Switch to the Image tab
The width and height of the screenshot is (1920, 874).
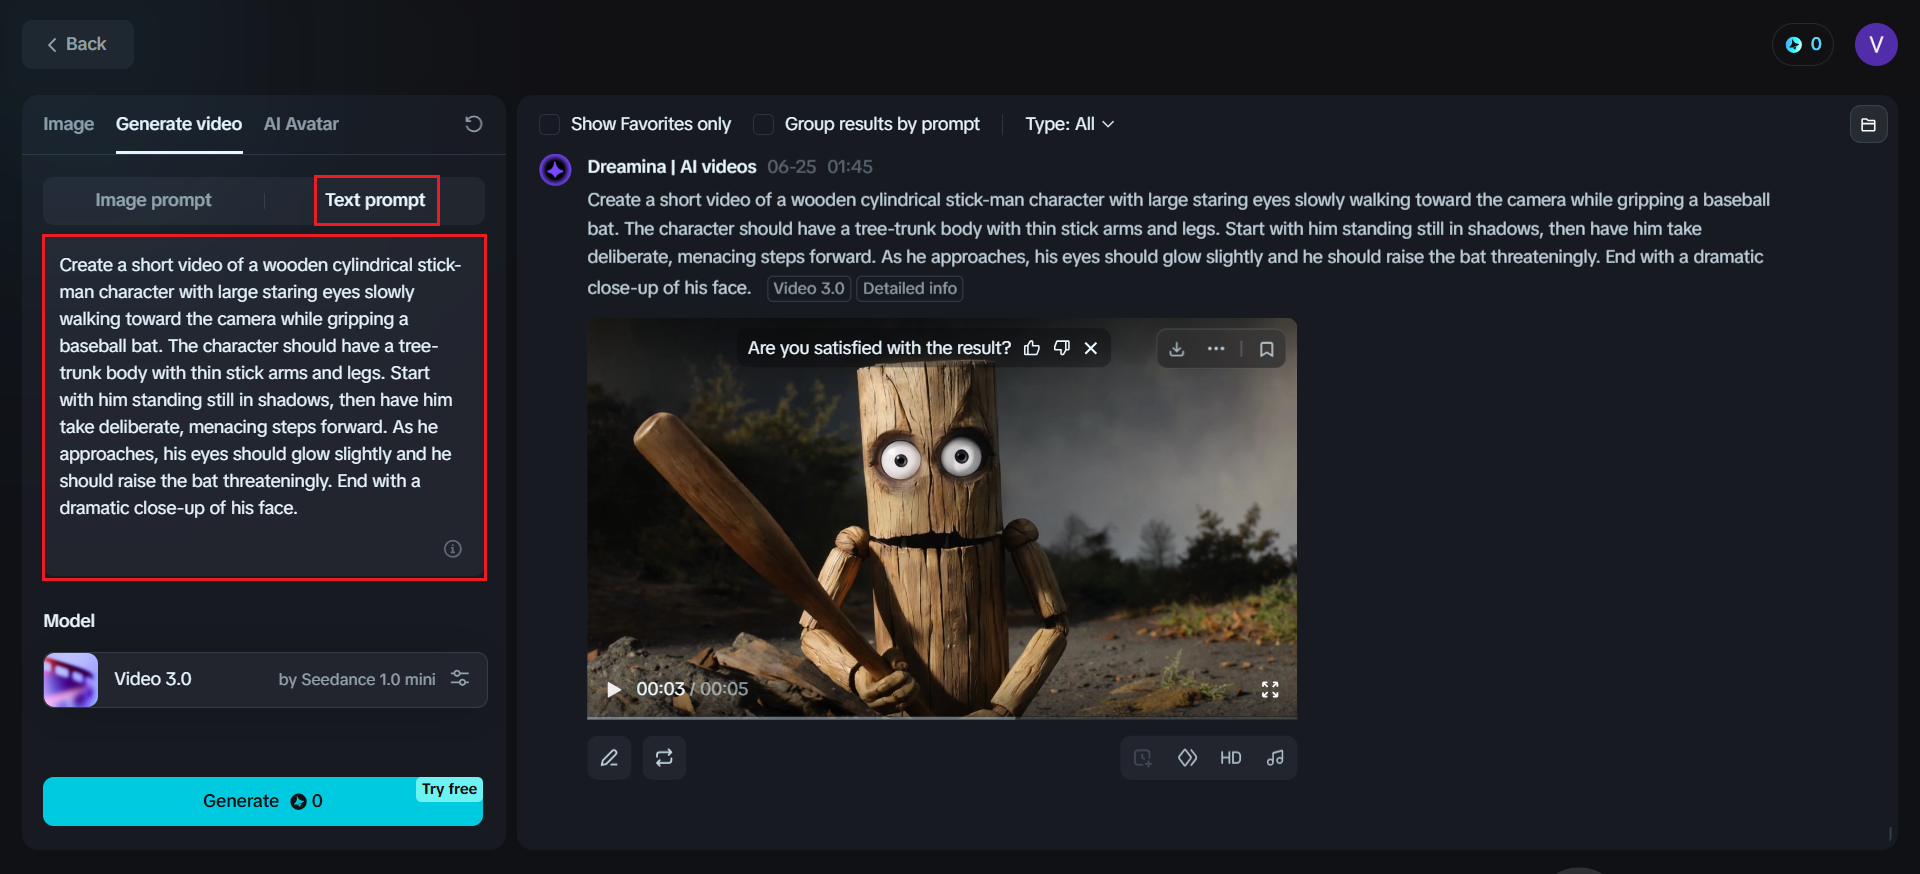click(x=68, y=124)
